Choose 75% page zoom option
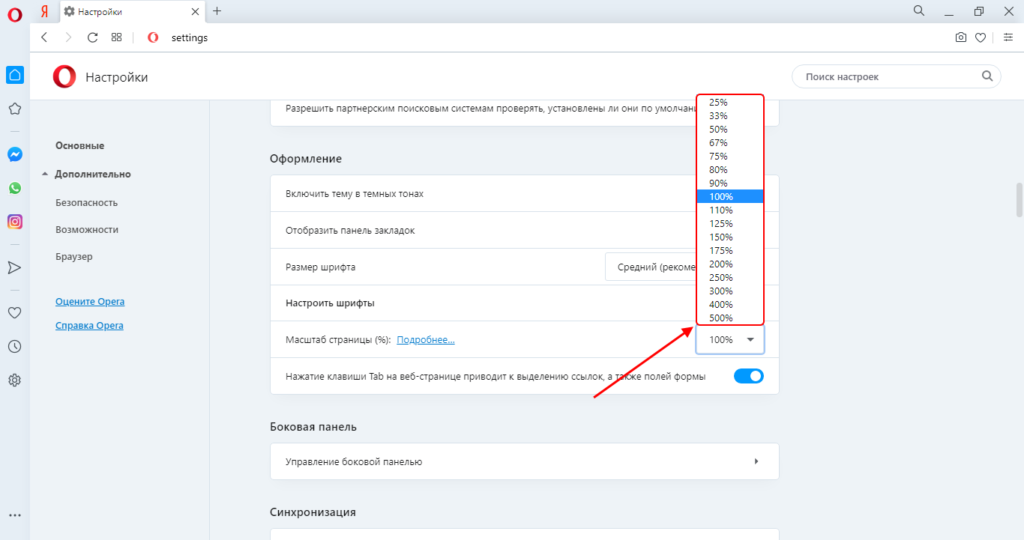1024x540 pixels. point(718,156)
